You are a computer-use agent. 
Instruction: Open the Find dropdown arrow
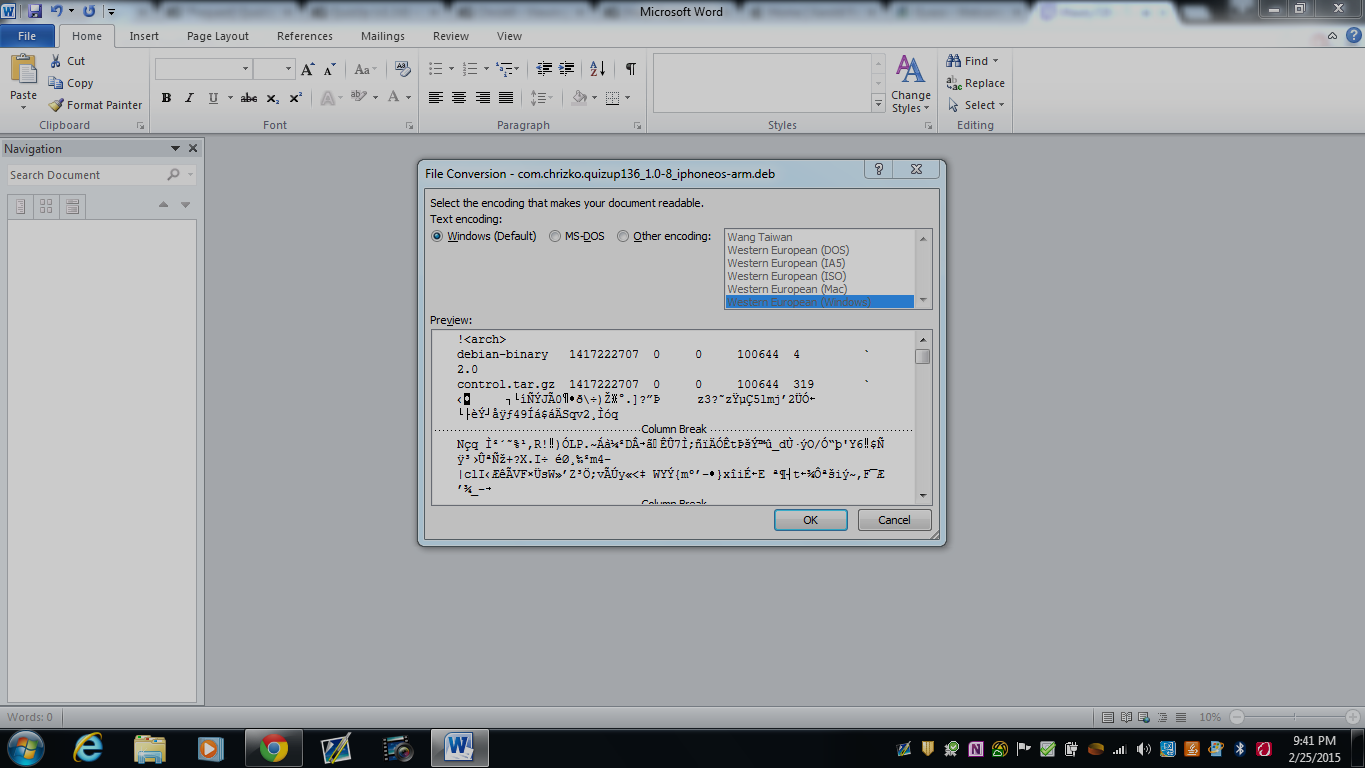pyautogui.click(x=995, y=61)
